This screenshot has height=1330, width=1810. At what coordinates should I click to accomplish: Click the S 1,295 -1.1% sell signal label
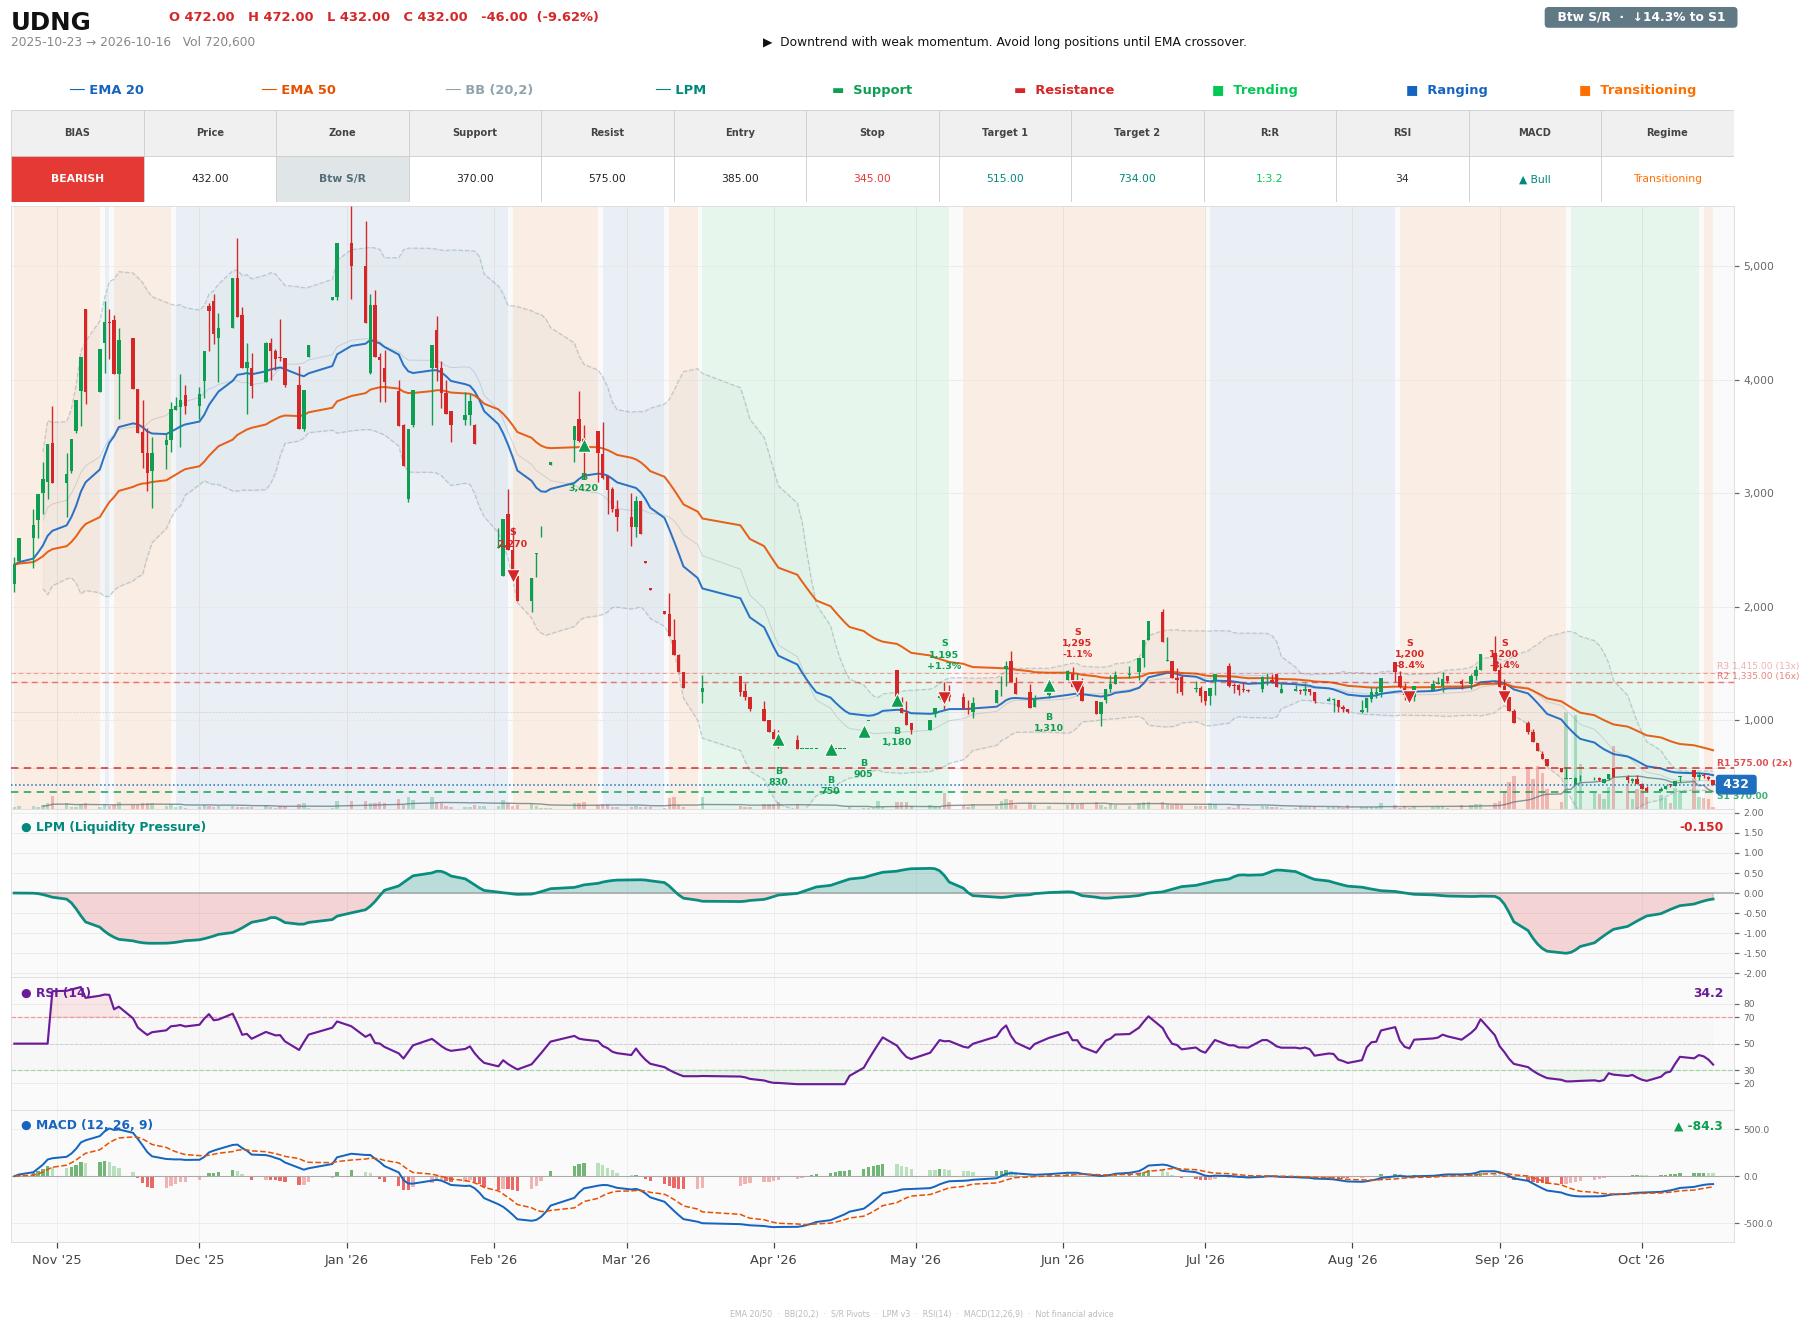1077,643
